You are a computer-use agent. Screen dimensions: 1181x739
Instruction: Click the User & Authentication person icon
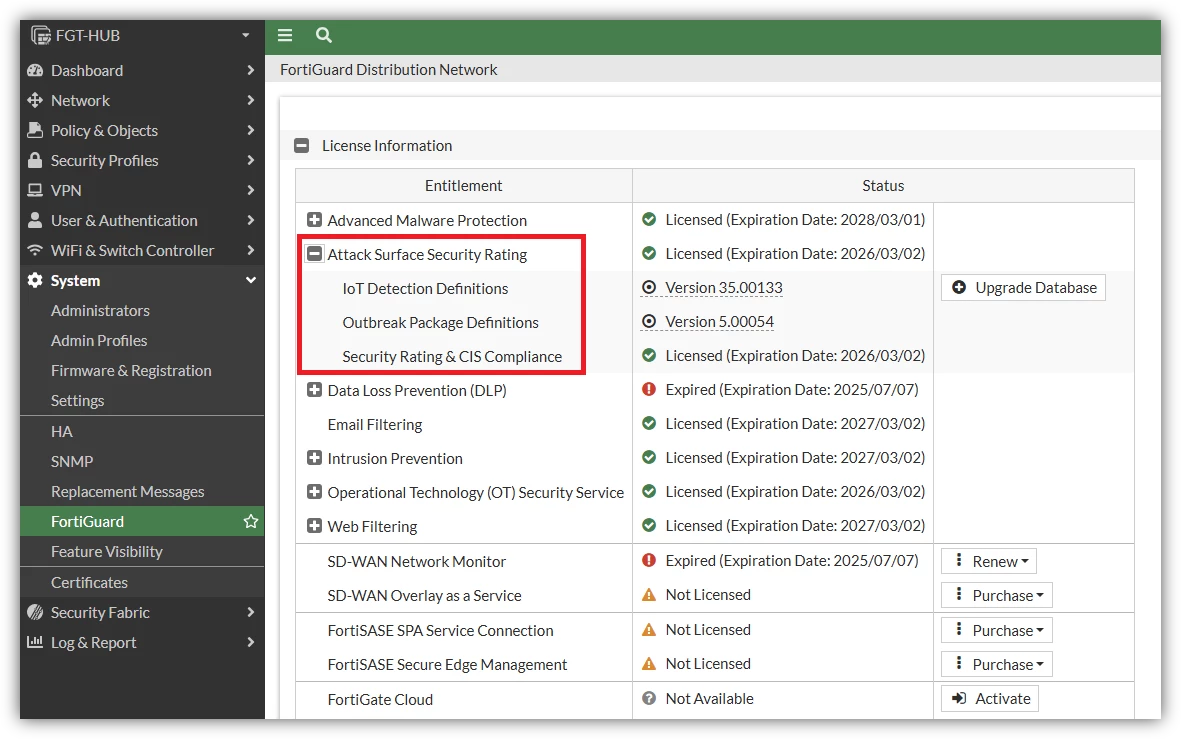[x=35, y=220]
